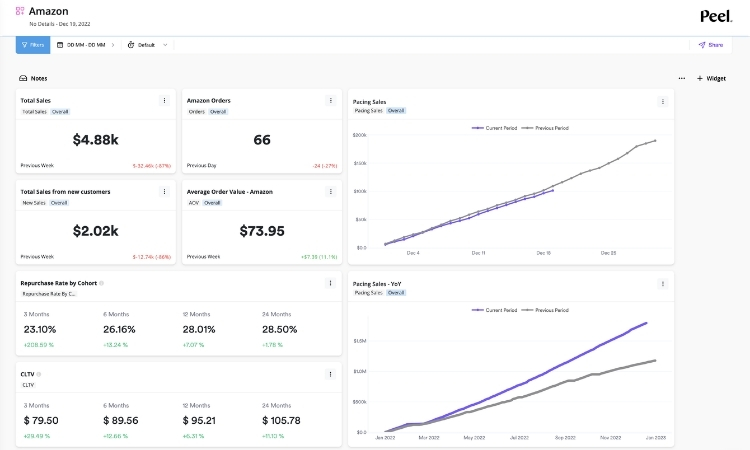Click the Peel logo

[716, 16]
